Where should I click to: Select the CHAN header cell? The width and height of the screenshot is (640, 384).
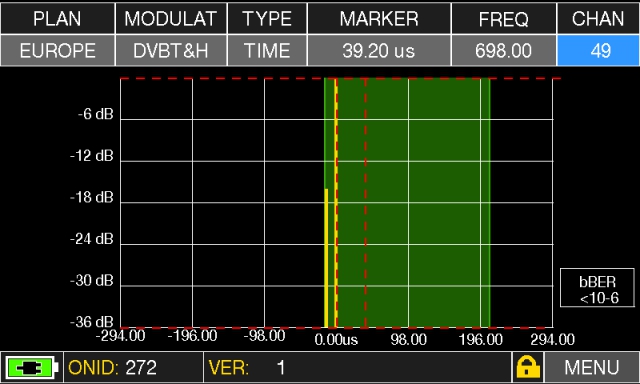point(598,19)
